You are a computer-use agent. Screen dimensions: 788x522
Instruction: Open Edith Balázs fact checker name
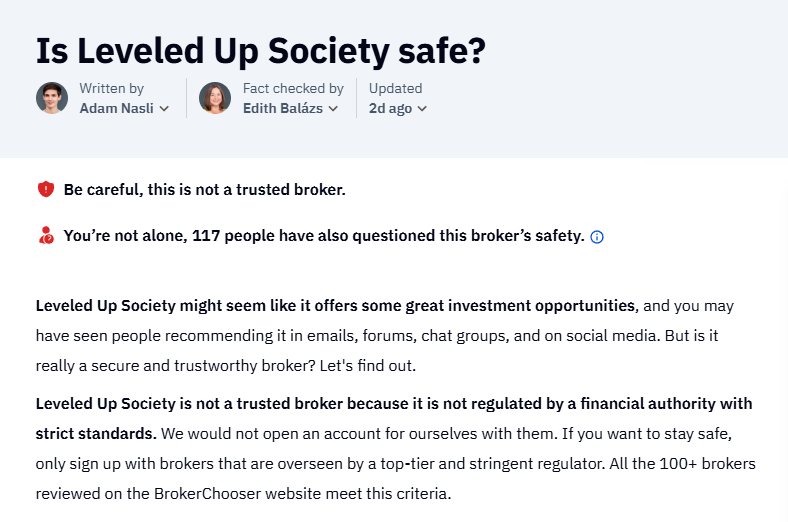point(283,109)
